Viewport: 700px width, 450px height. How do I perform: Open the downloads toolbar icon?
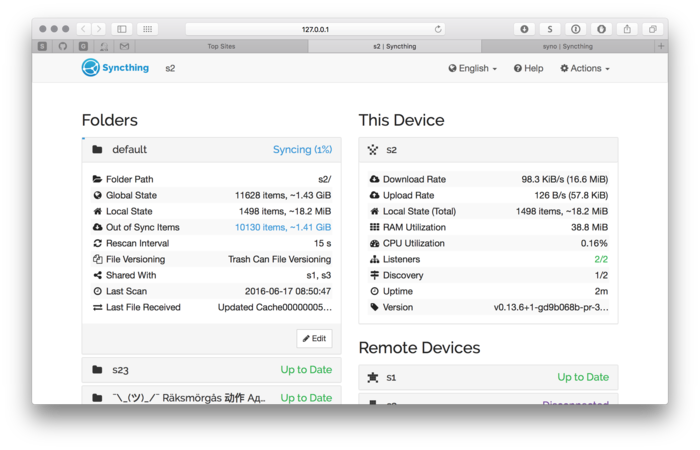(524, 29)
